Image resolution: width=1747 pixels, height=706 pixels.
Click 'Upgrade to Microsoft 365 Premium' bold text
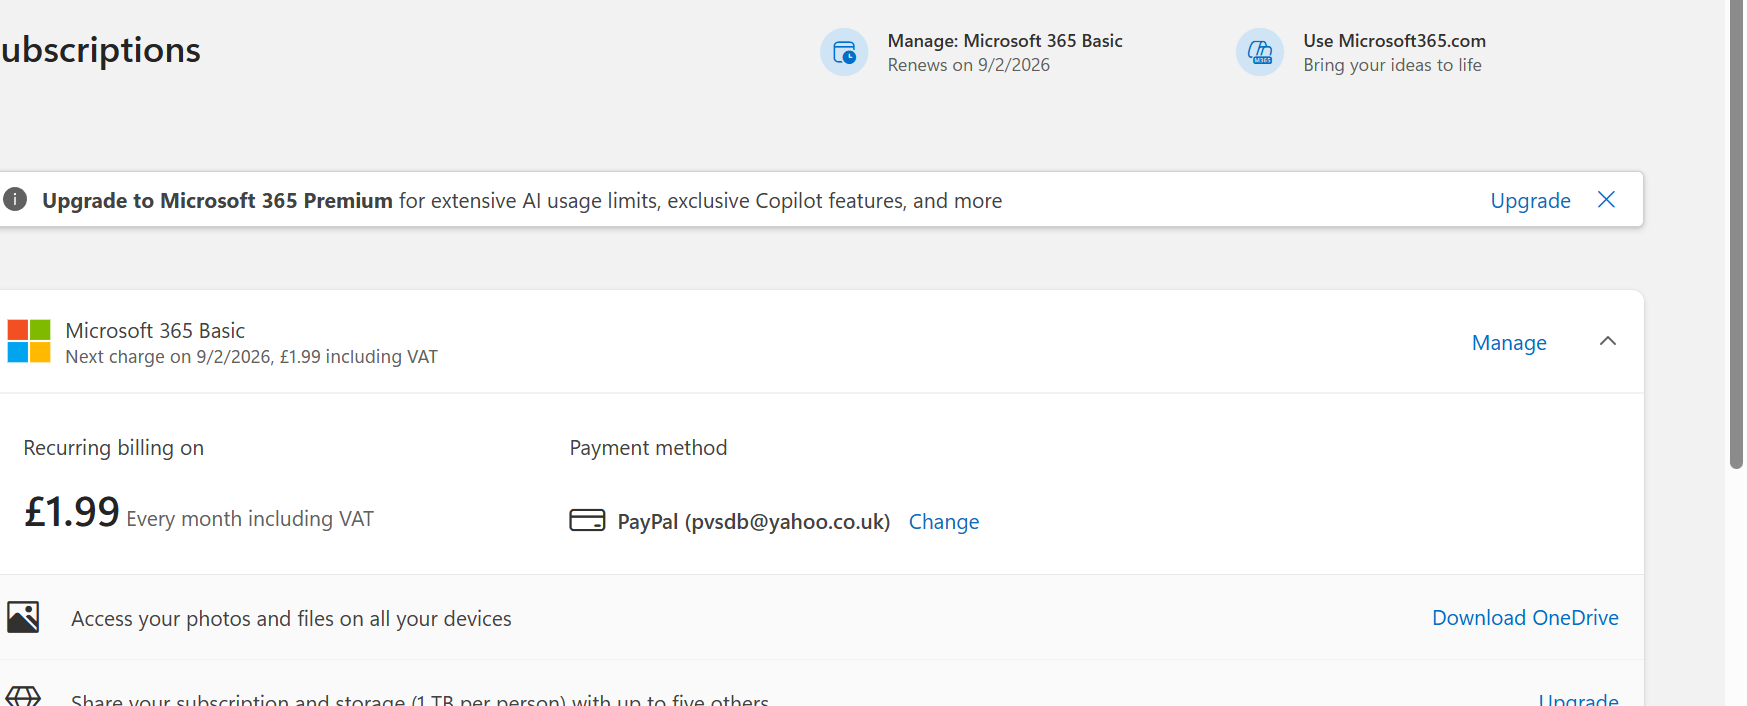click(217, 201)
